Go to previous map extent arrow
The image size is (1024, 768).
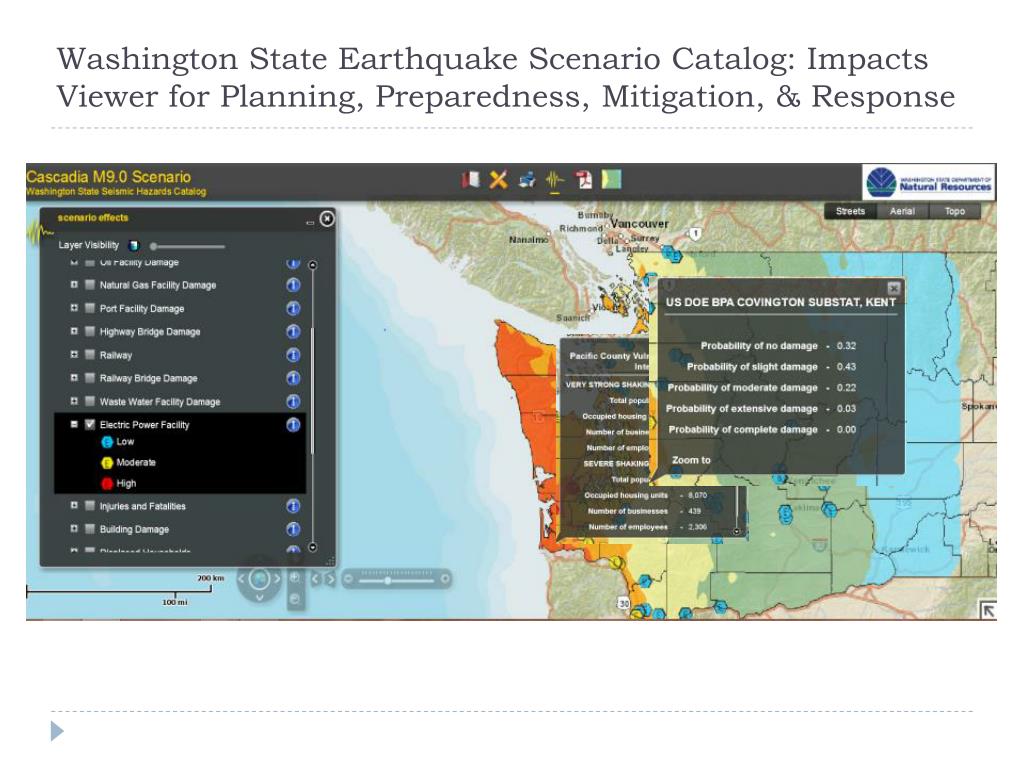pos(315,579)
